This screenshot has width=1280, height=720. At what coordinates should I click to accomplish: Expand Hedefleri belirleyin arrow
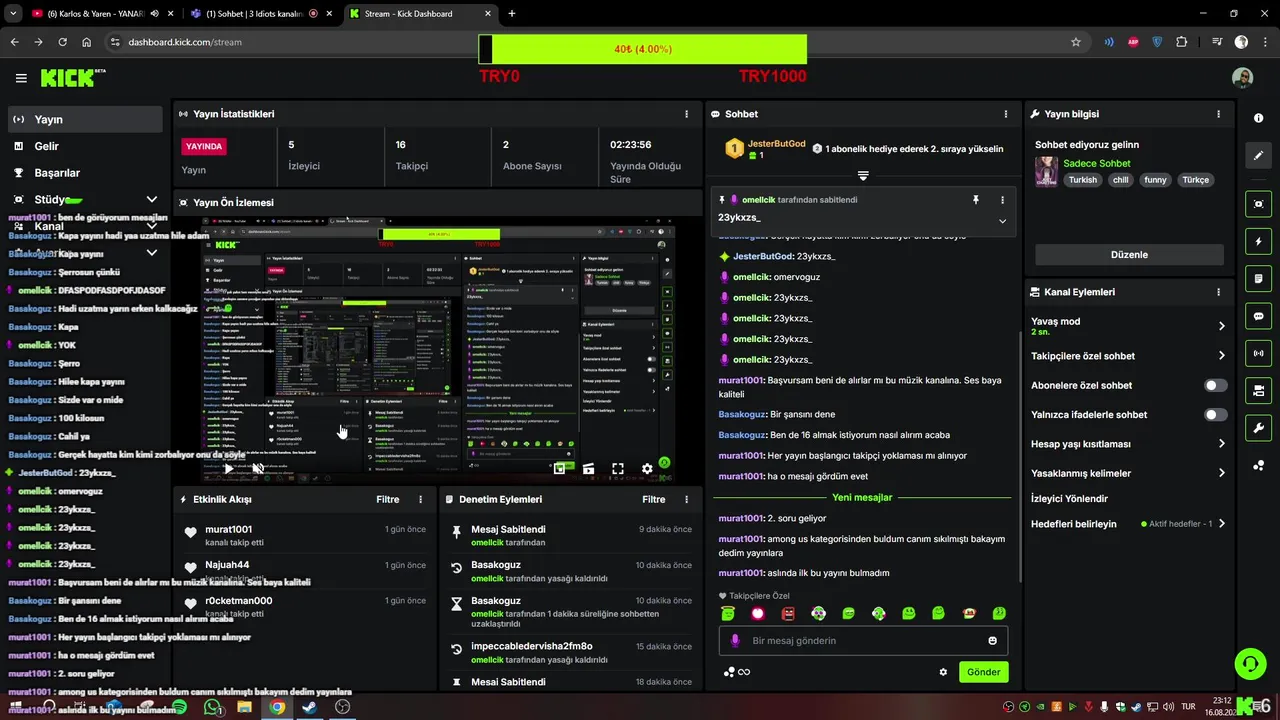tap(1221, 523)
